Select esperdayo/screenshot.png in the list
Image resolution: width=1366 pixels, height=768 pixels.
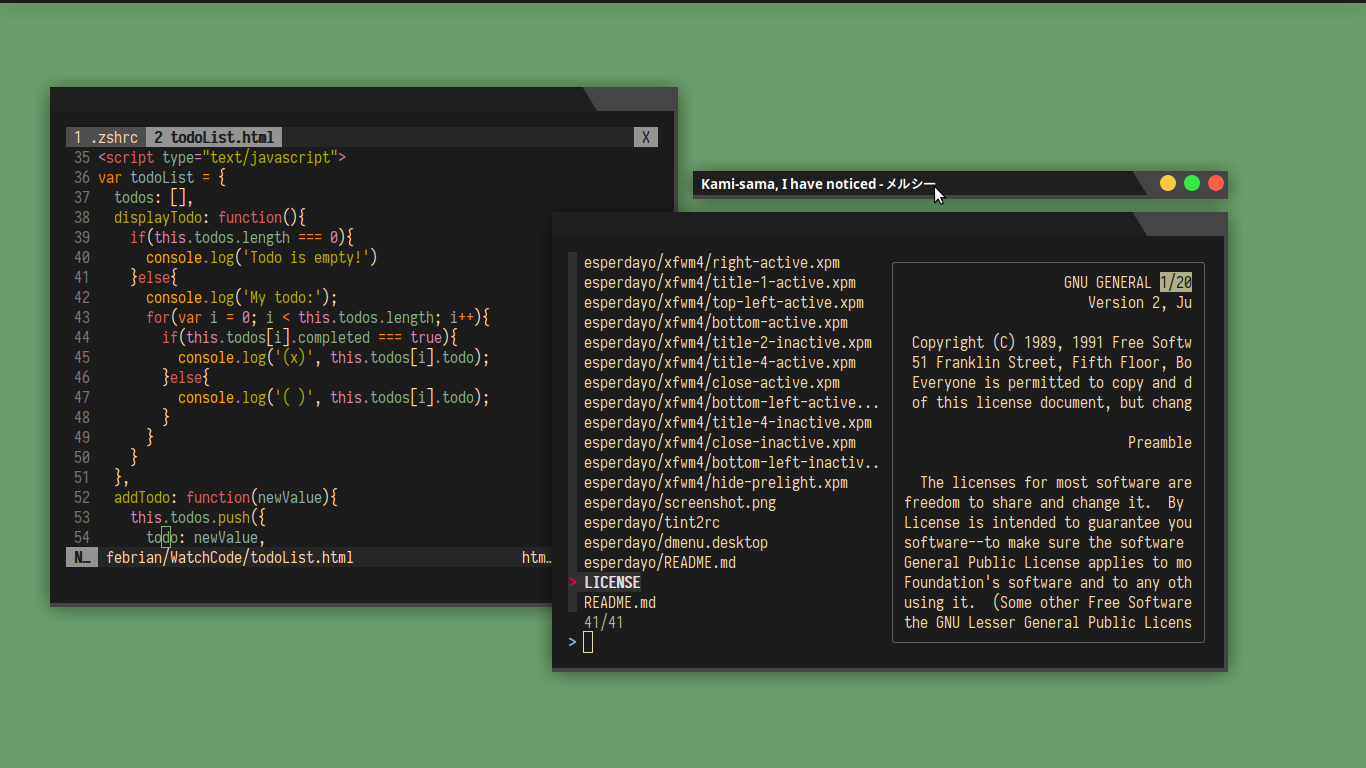(x=680, y=503)
